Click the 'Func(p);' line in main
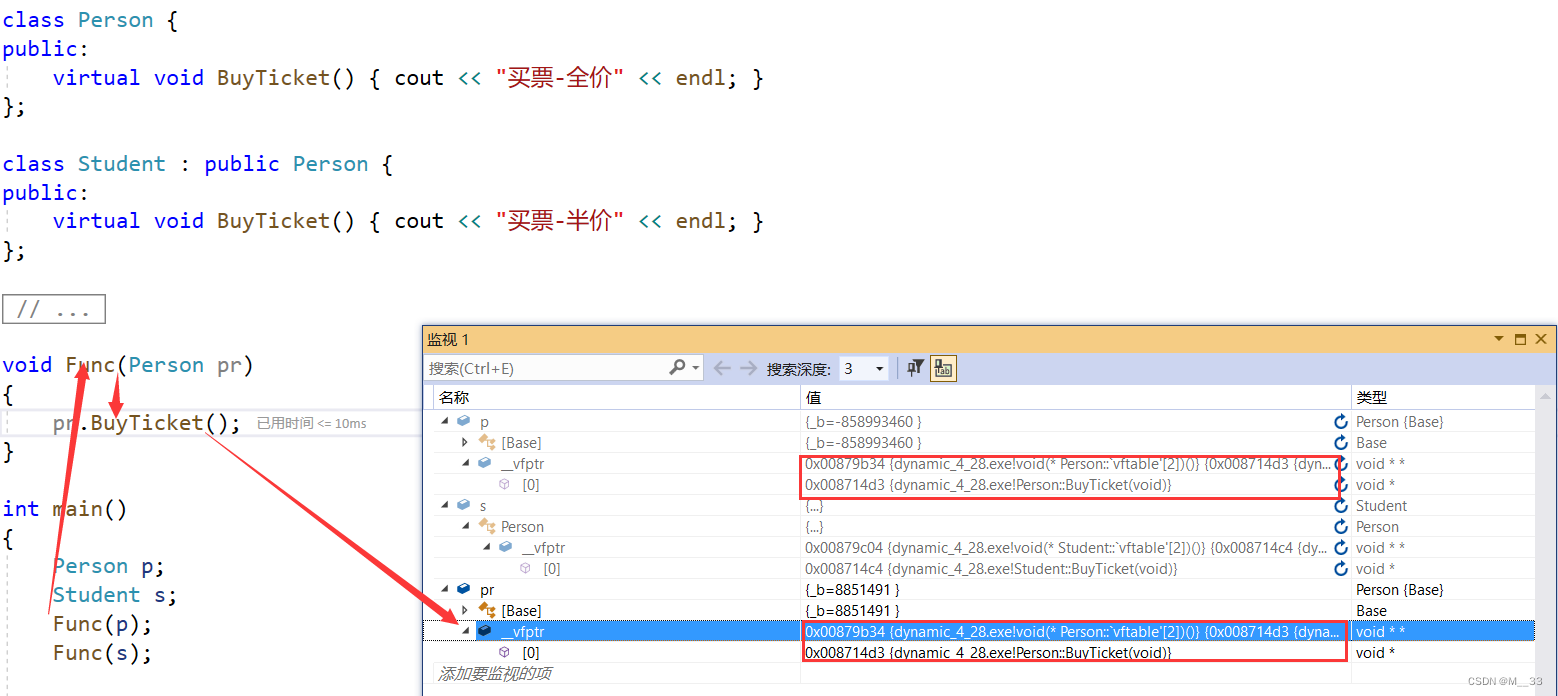The height and width of the screenshot is (696, 1558). [x=103, y=624]
